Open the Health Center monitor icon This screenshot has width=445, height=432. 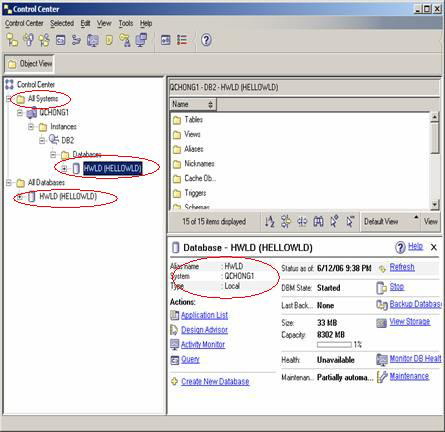(x=93, y=40)
